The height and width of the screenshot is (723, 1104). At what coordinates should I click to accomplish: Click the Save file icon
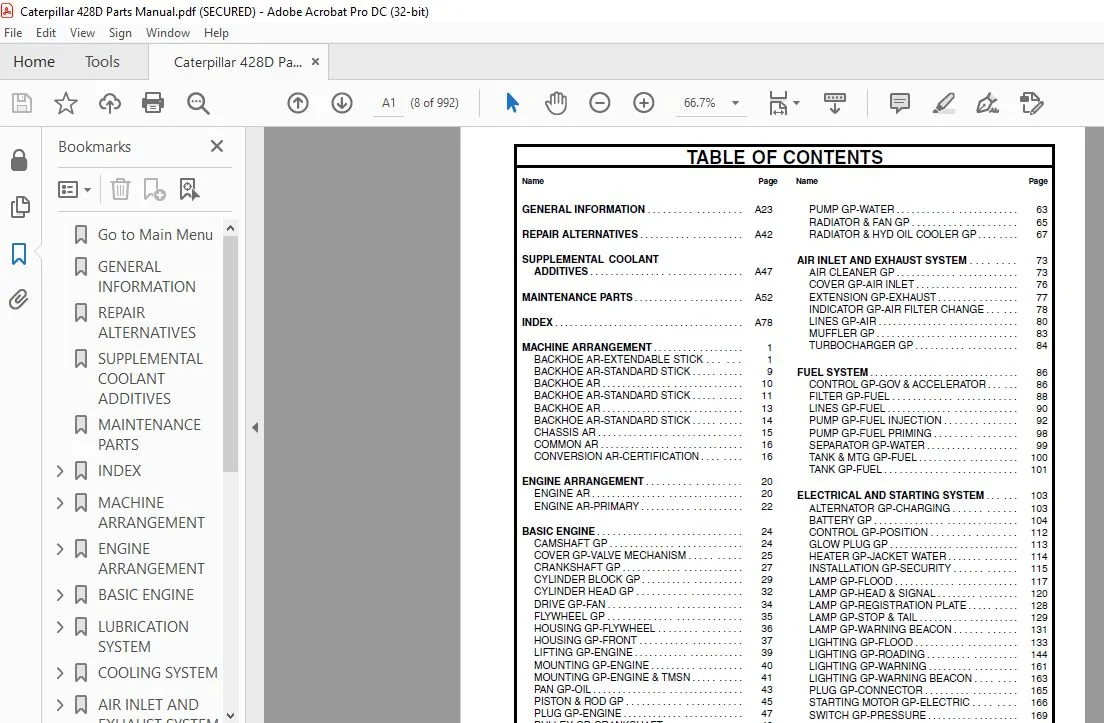pyautogui.click(x=22, y=103)
